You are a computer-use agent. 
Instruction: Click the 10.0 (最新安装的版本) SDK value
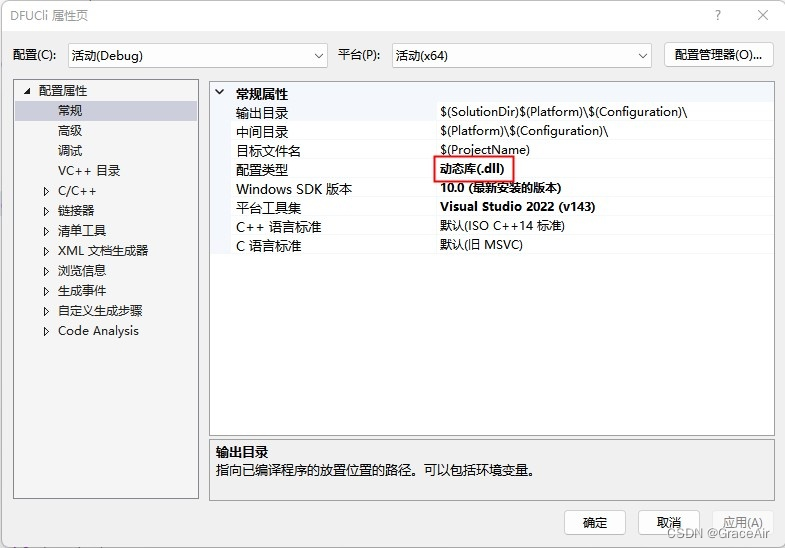click(x=501, y=188)
